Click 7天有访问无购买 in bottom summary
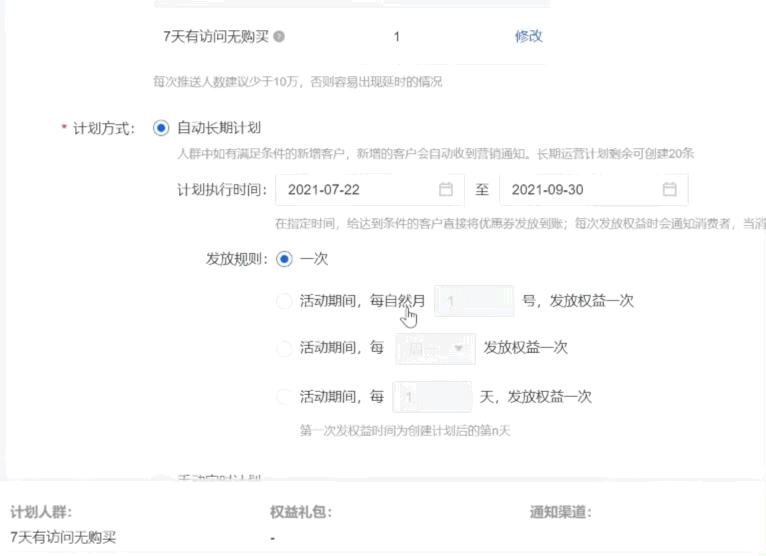This screenshot has width=766, height=556. (63, 537)
